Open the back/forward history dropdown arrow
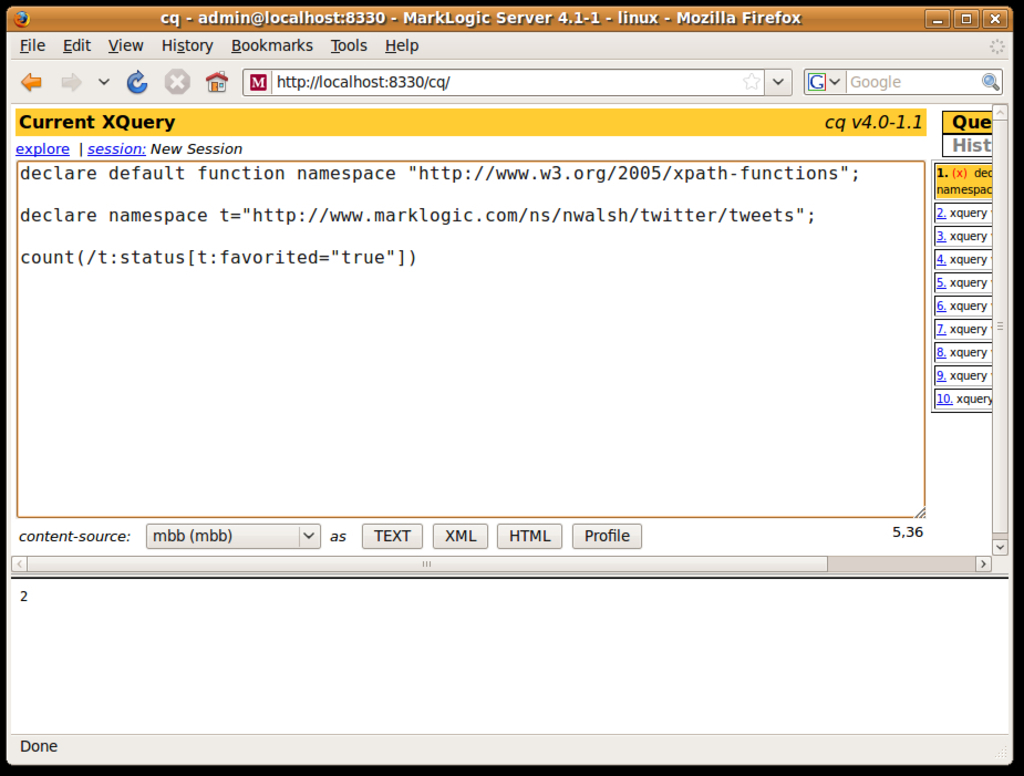The image size is (1024, 776). tap(104, 82)
